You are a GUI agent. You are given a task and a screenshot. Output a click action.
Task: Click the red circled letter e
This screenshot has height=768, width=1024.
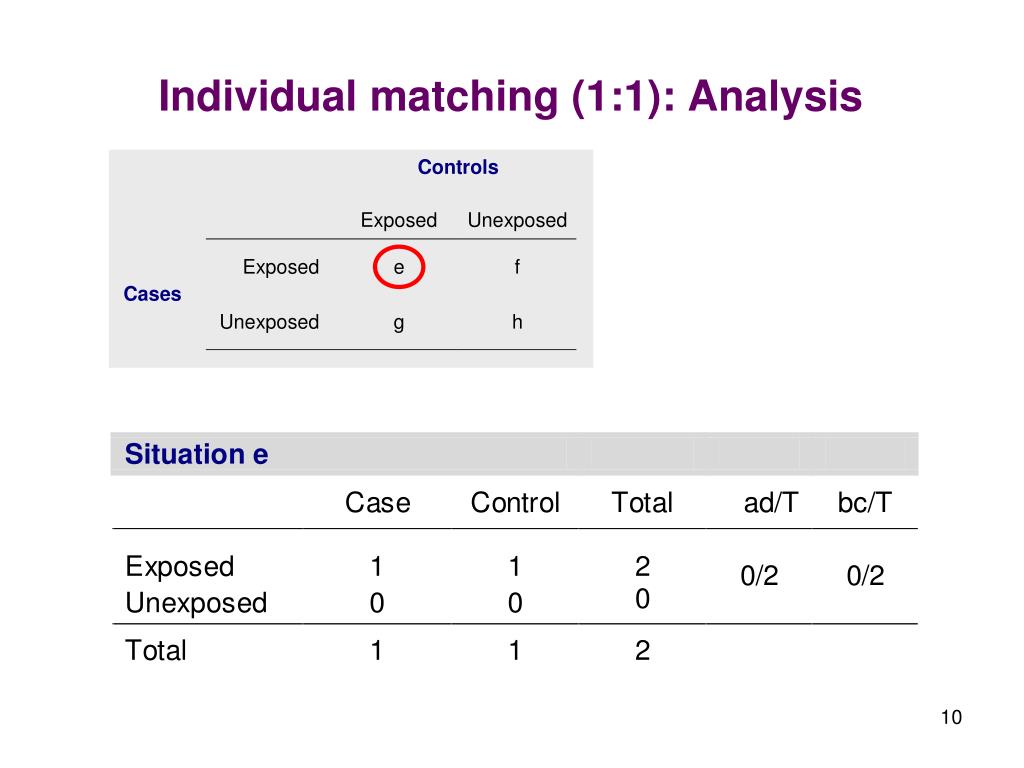point(399,266)
